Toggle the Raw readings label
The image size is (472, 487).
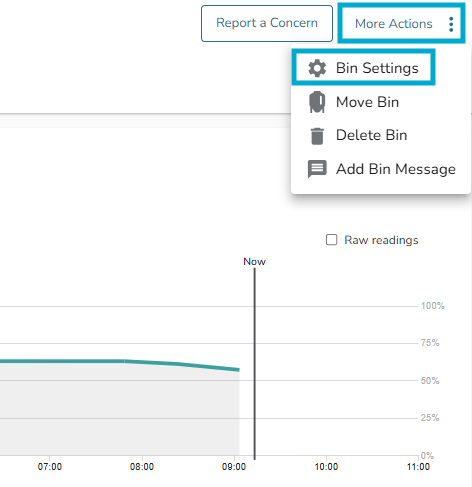point(381,240)
